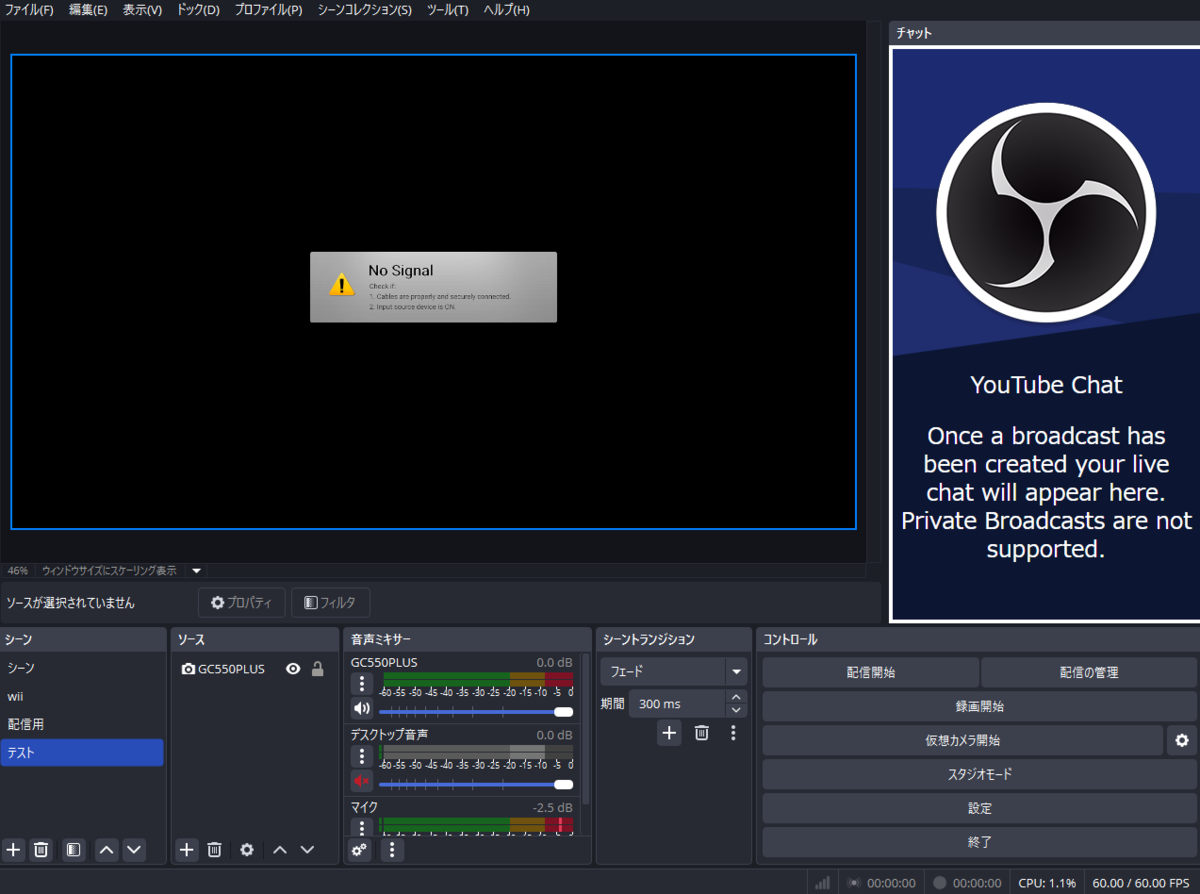
Task: Enter スタジオモード
Action: pyautogui.click(x=980, y=774)
